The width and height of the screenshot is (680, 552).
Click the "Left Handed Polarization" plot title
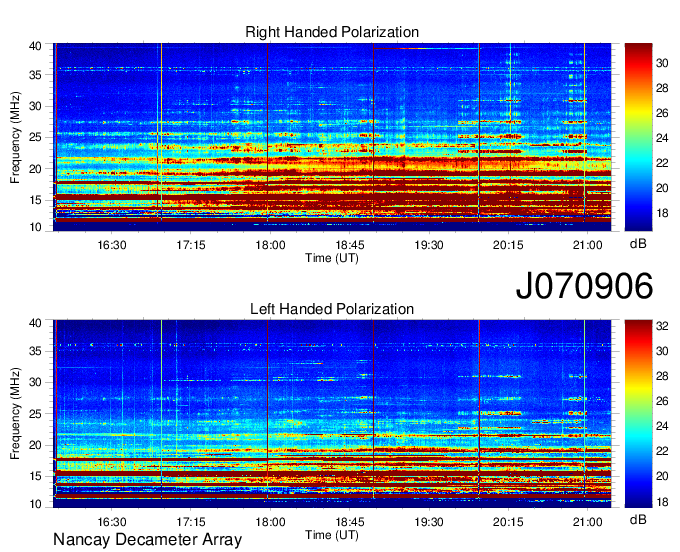pyautogui.click(x=332, y=309)
